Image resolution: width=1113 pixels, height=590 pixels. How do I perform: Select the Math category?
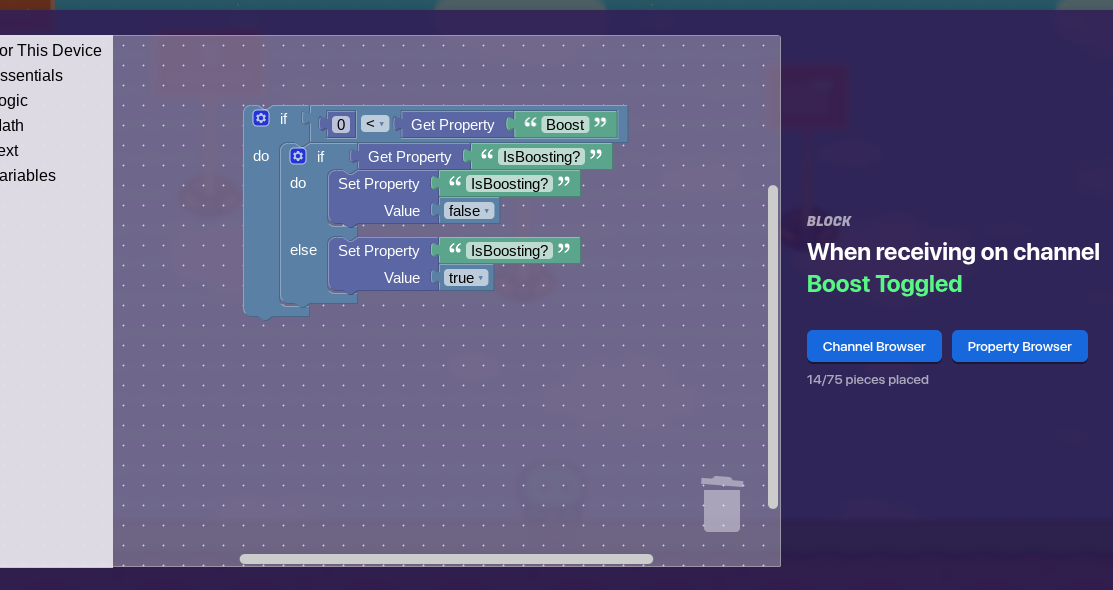(12, 125)
